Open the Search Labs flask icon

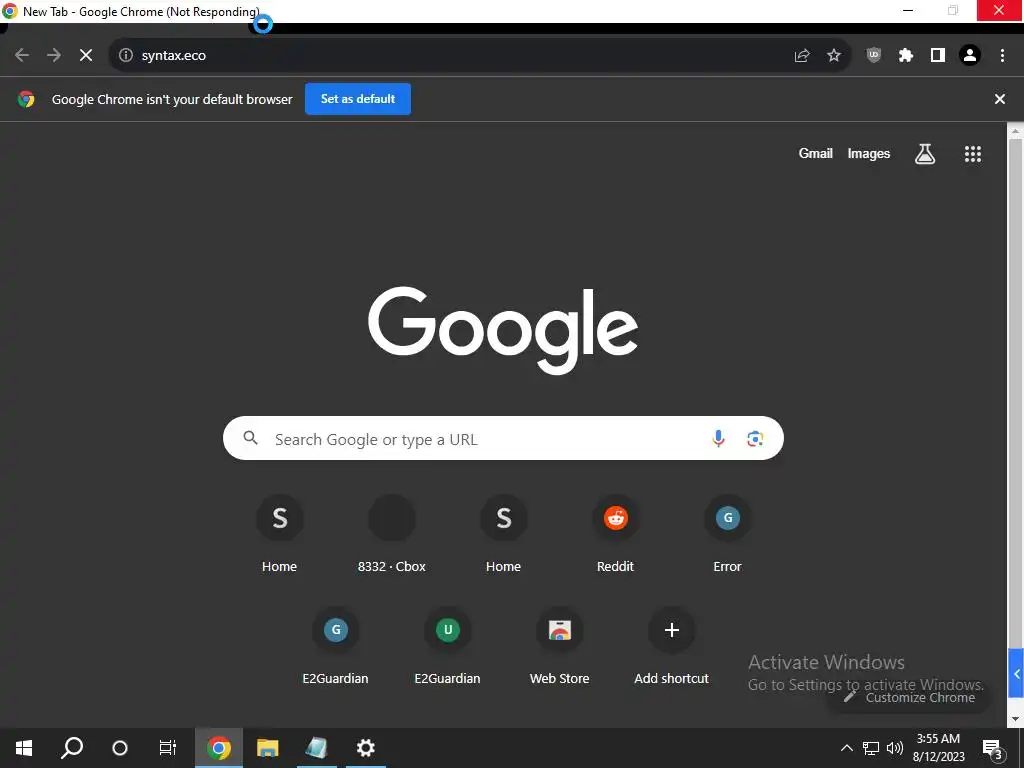[x=925, y=154]
